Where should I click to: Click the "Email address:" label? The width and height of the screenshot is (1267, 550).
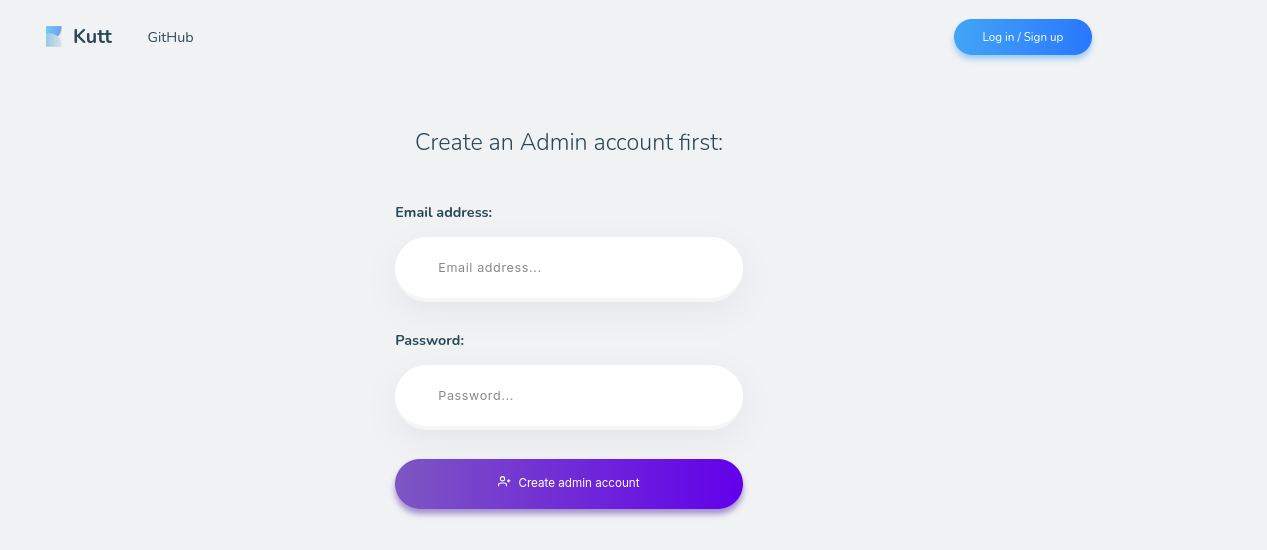pyautogui.click(x=443, y=212)
